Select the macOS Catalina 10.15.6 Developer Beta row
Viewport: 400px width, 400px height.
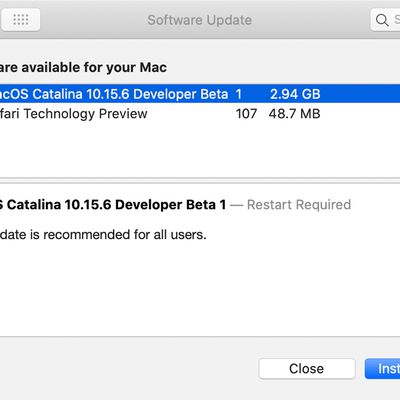click(x=200, y=94)
